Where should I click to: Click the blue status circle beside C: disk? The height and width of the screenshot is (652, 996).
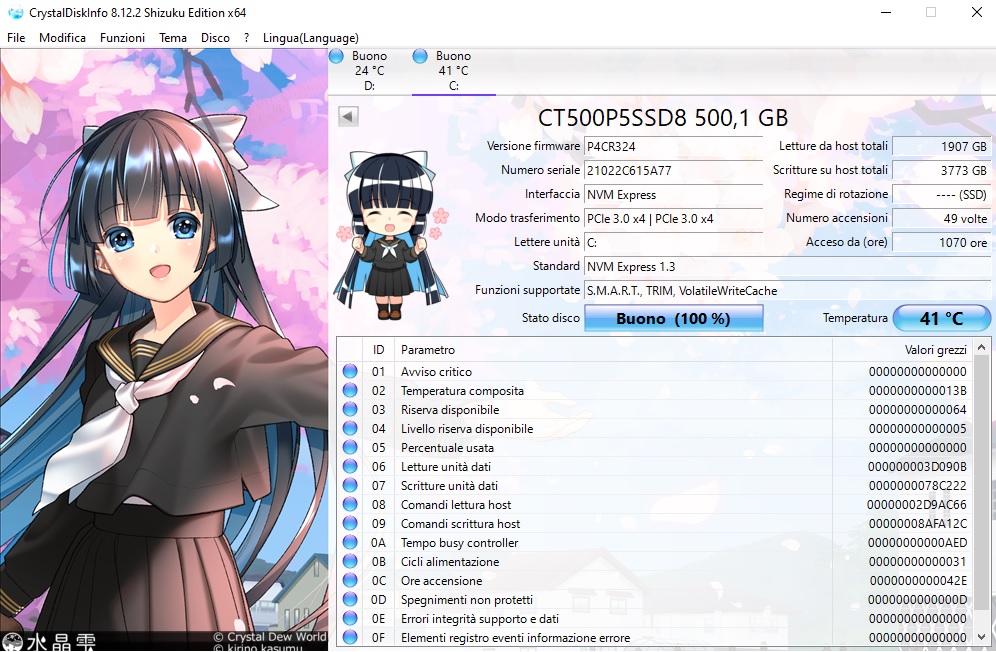420,56
